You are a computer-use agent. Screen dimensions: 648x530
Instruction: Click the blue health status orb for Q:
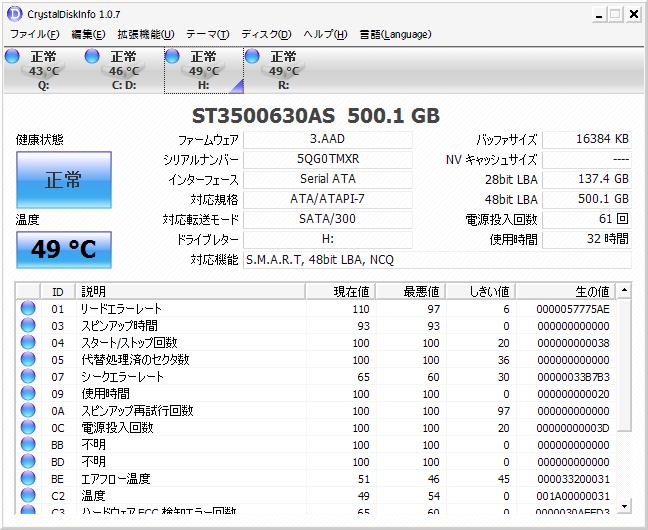(x=12, y=56)
